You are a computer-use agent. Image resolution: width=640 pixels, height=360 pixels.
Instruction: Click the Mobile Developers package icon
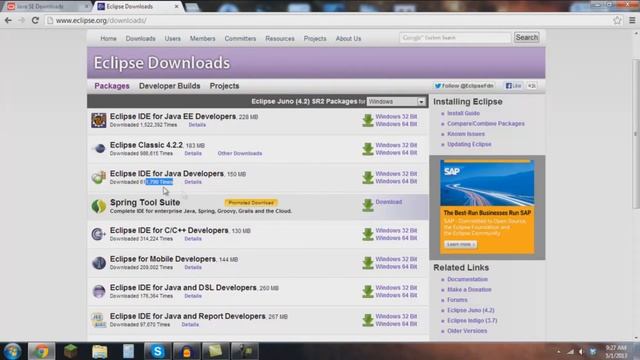tap(99, 263)
